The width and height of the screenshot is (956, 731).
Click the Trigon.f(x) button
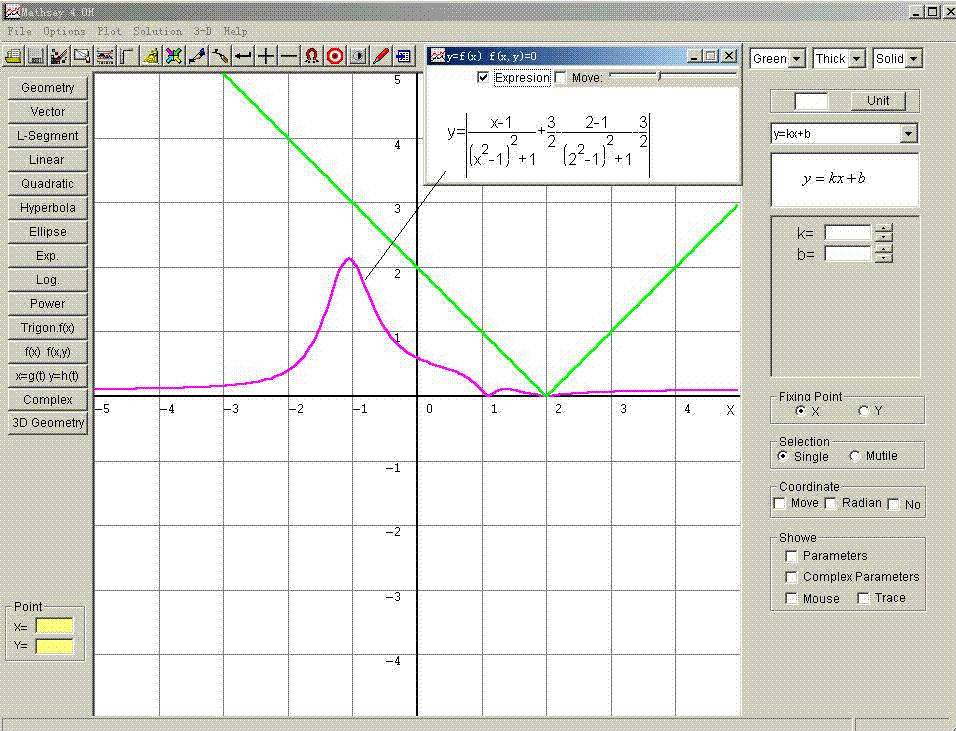click(48, 328)
